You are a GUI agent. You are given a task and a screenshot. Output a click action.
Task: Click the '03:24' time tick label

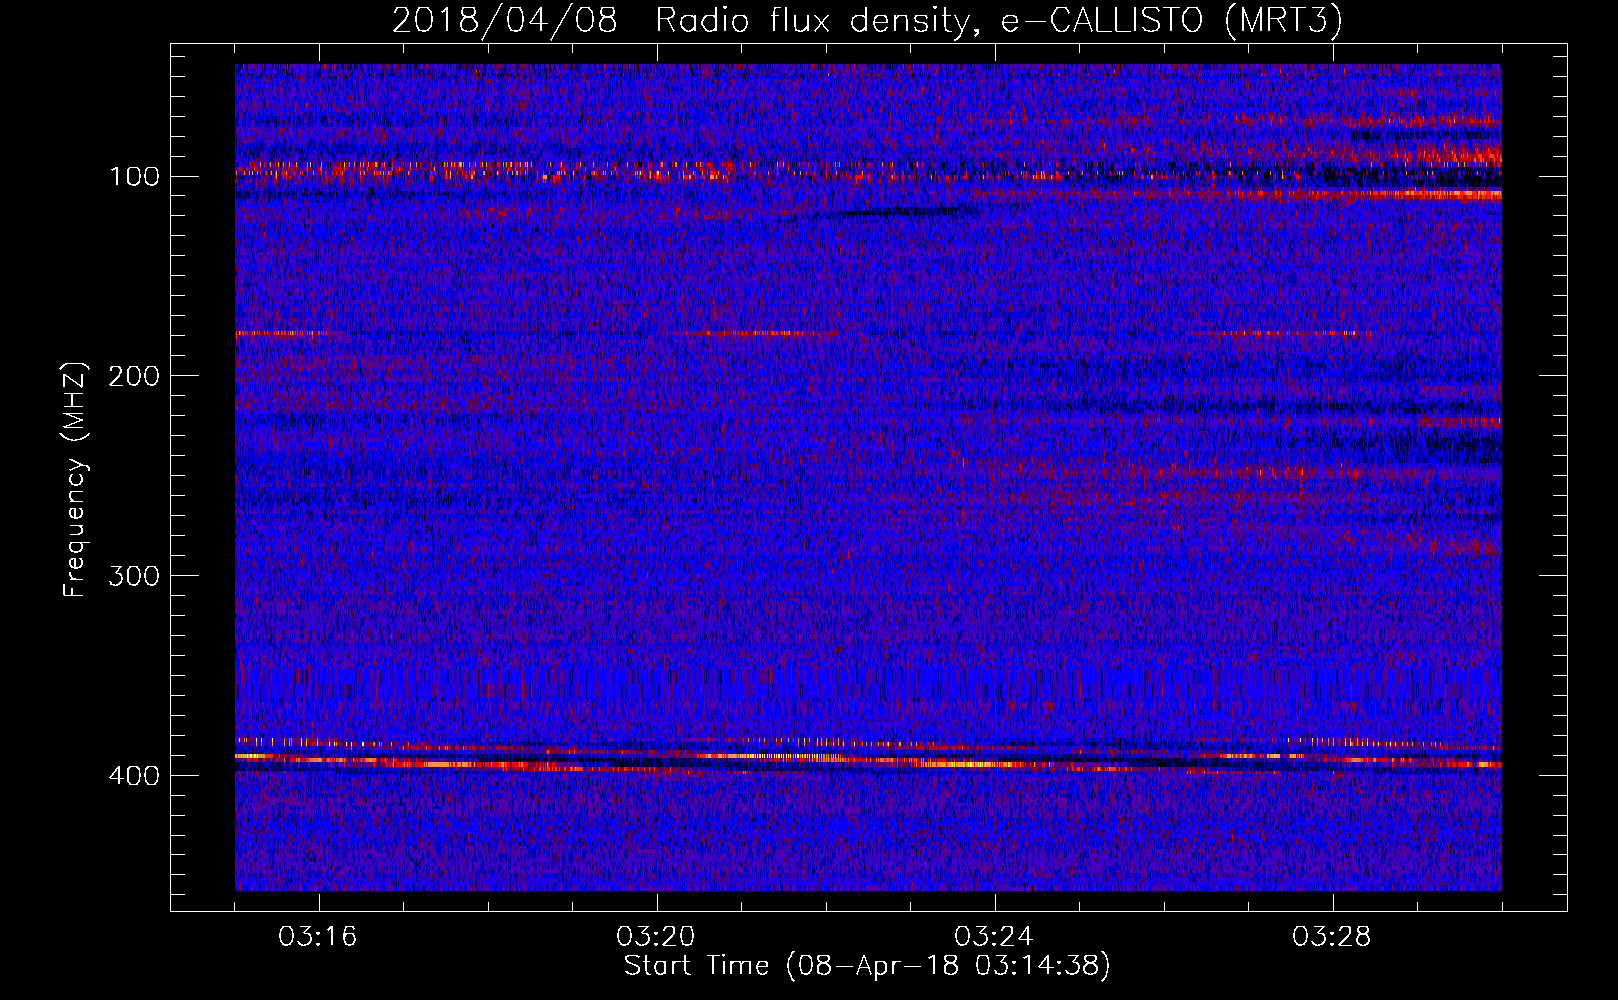995,937
